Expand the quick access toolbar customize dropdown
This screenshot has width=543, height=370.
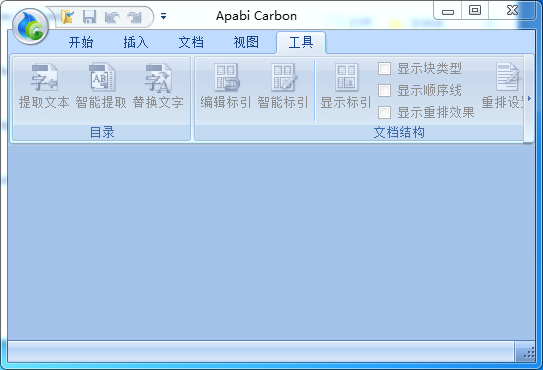coord(163,16)
